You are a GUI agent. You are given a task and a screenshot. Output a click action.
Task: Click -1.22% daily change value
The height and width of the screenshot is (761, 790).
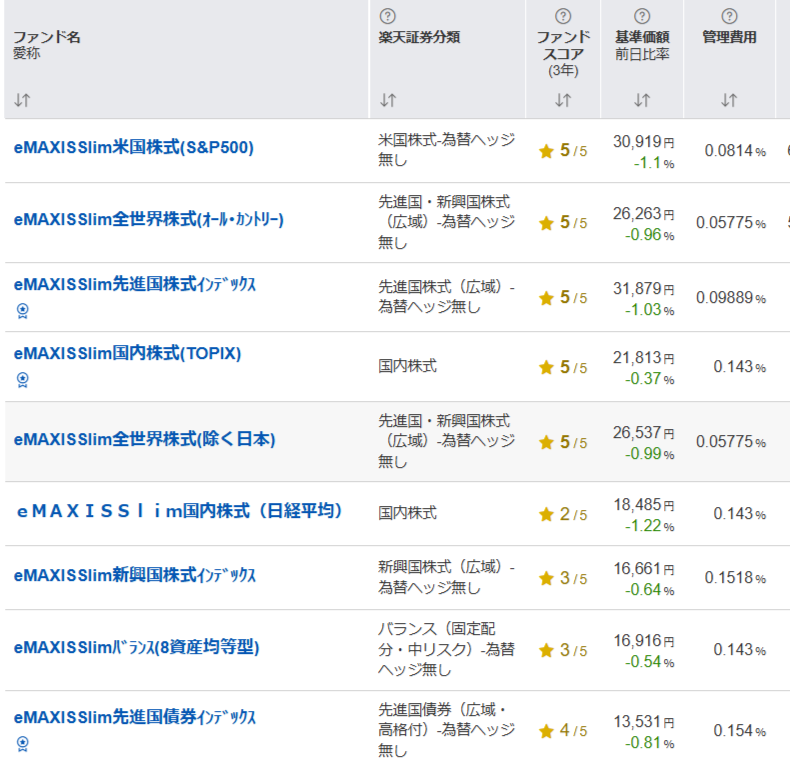click(649, 526)
